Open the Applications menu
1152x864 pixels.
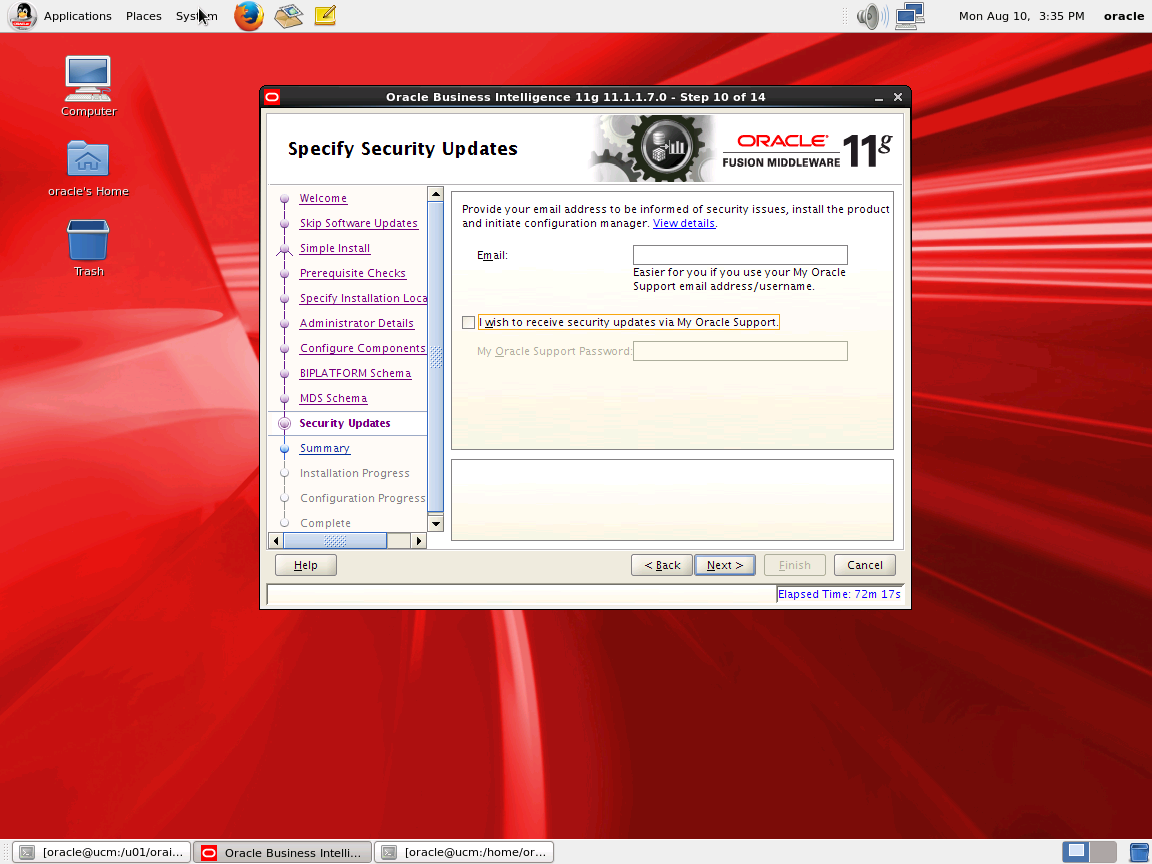(77, 15)
